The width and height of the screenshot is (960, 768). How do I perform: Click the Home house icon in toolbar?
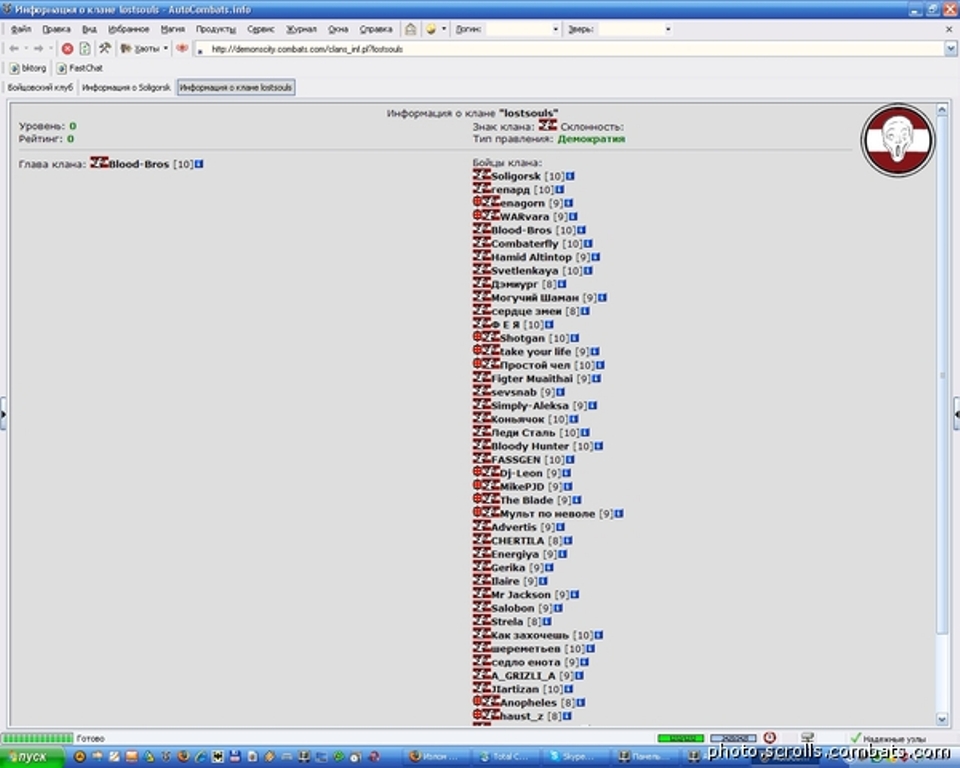pos(410,29)
